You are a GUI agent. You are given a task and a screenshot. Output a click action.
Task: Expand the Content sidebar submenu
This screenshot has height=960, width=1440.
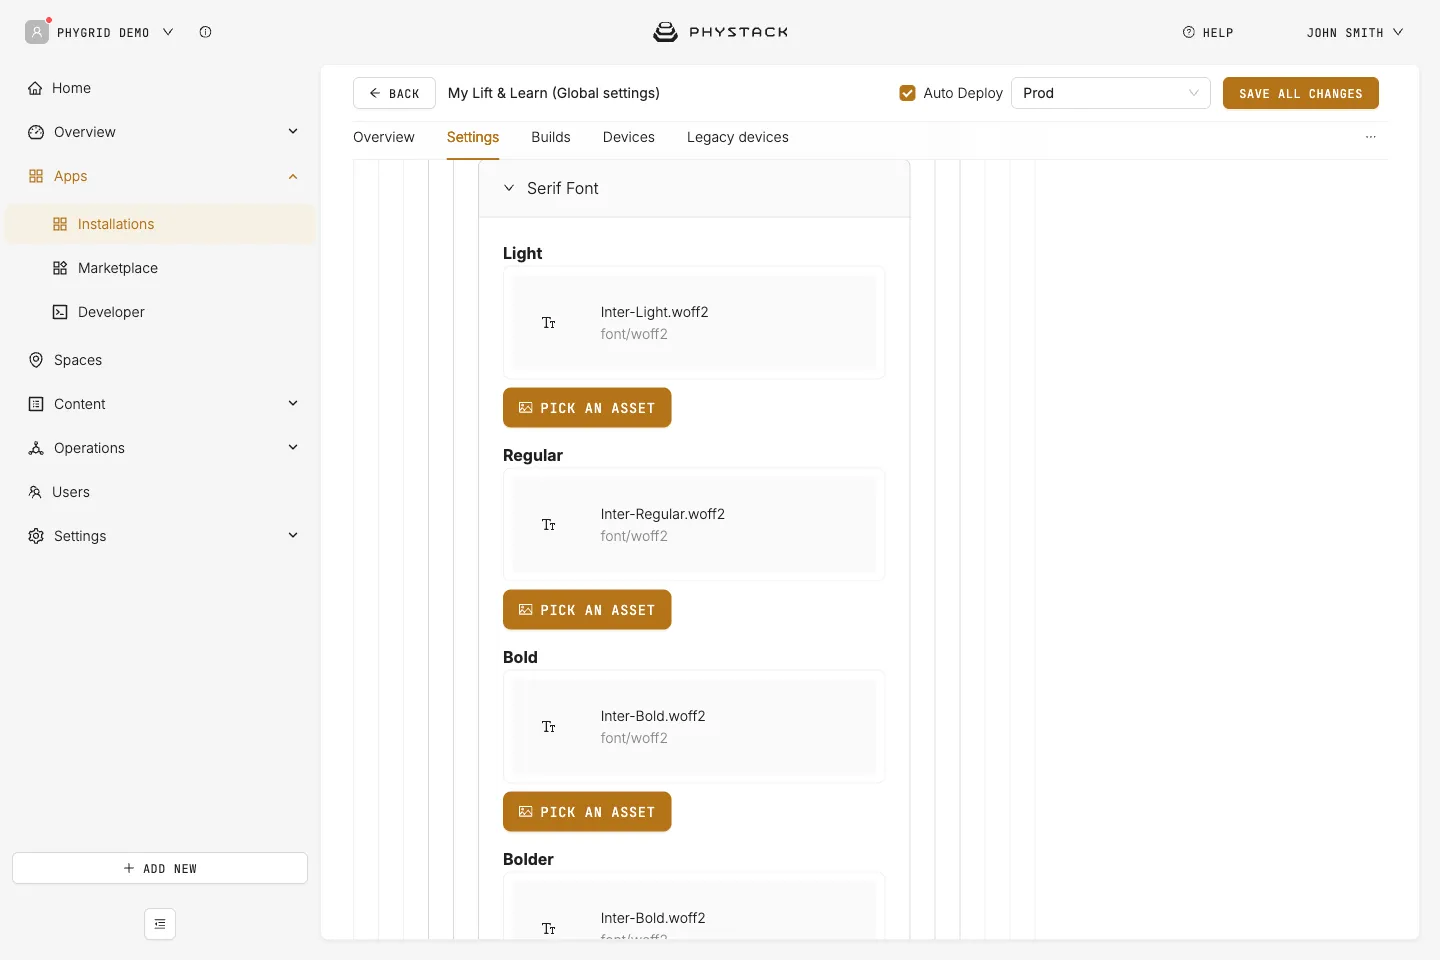click(293, 404)
